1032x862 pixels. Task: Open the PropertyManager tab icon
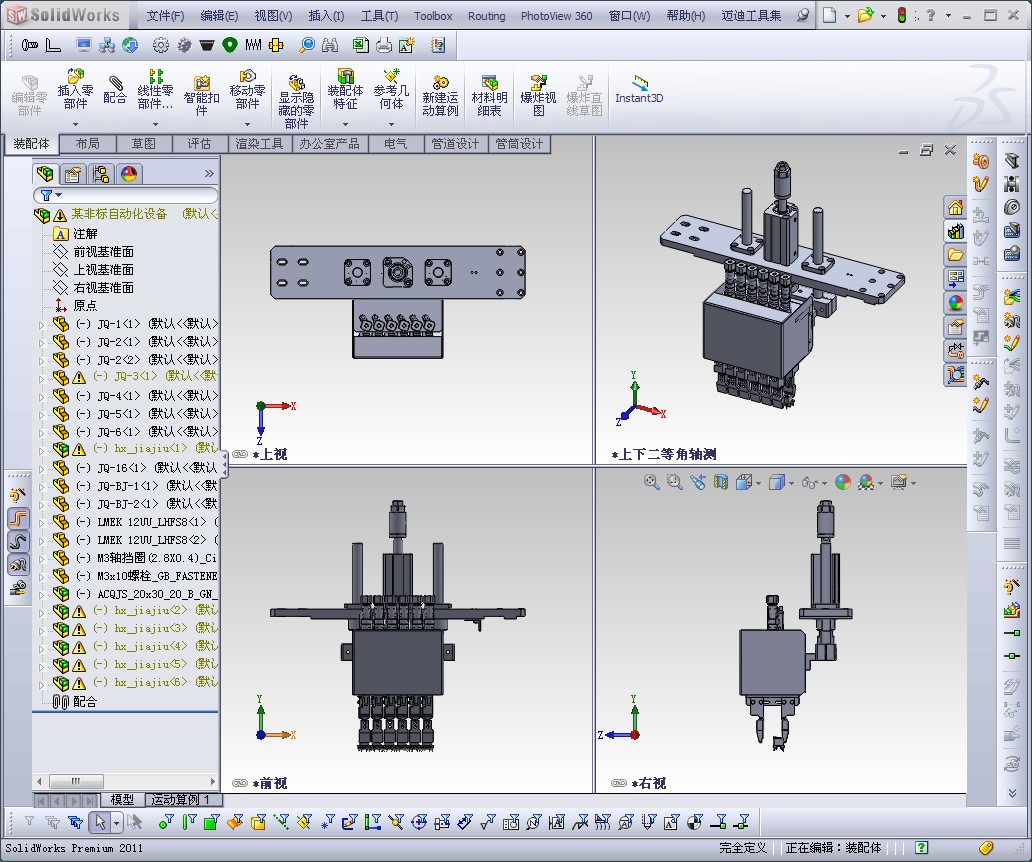tap(72, 174)
